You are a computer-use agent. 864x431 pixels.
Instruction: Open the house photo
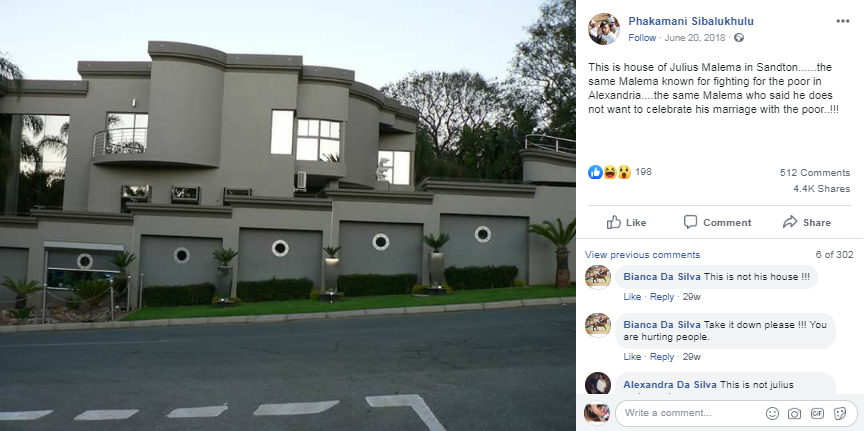288,216
